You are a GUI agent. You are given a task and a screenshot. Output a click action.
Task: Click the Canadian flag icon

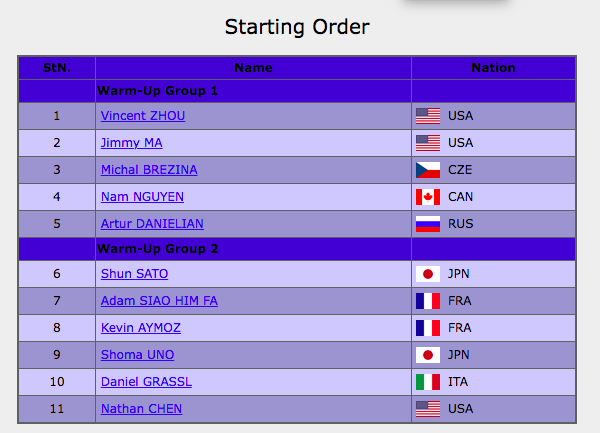tap(428, 197)
